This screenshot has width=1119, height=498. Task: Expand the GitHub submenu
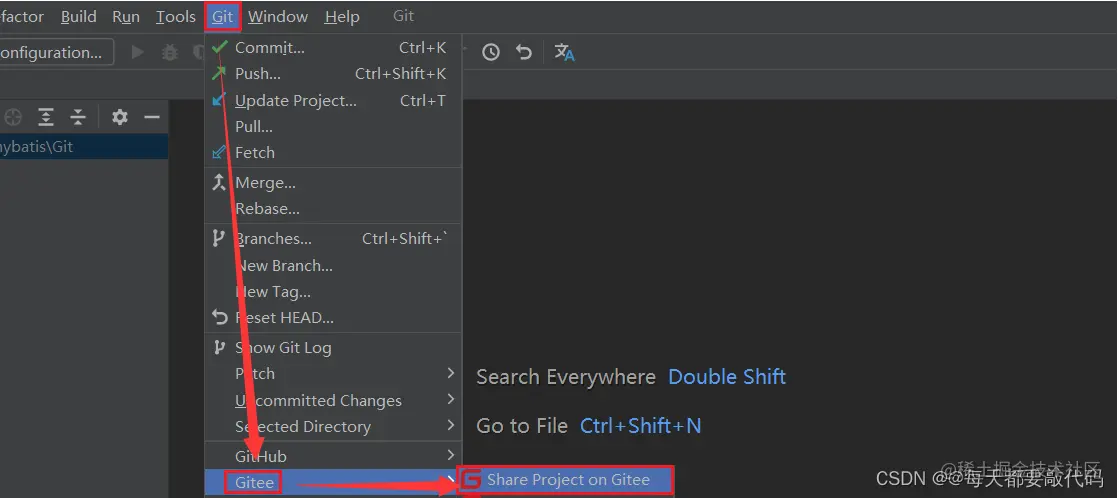pyautogui.click(x=333, y=456)
